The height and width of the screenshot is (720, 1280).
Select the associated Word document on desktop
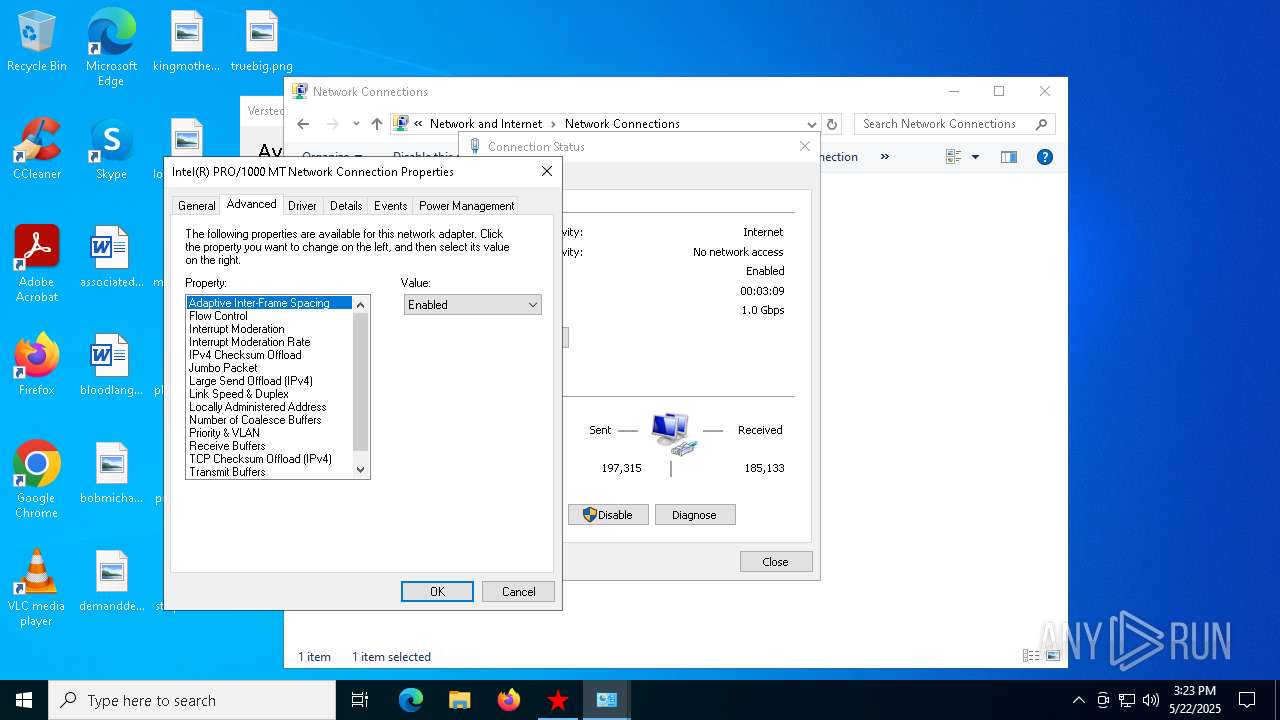111,257
